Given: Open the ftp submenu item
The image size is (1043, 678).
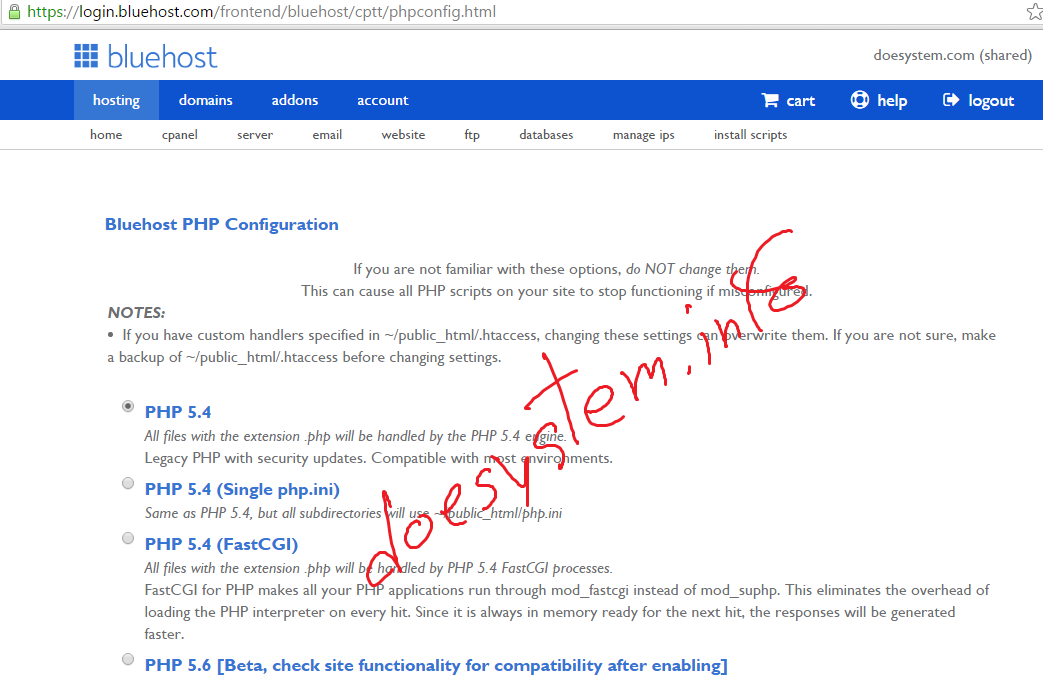Looking at the screenshot, I should (x=472, y=134).
